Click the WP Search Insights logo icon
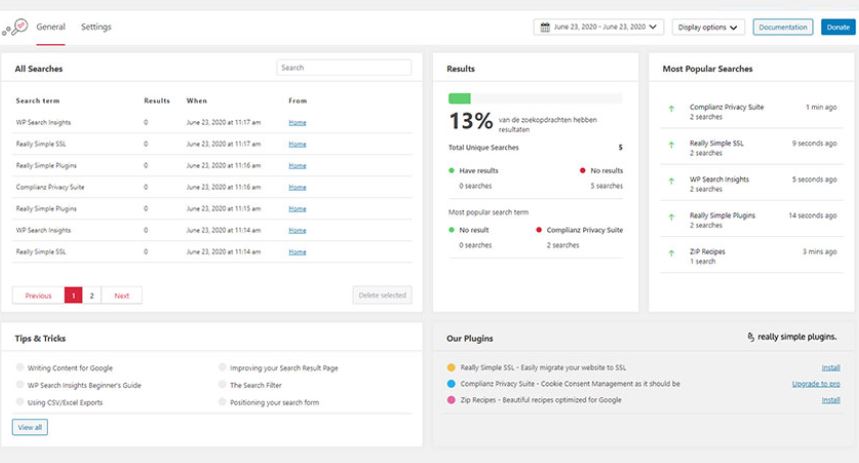Screen dimensions: 859x463 click(15, 27)
